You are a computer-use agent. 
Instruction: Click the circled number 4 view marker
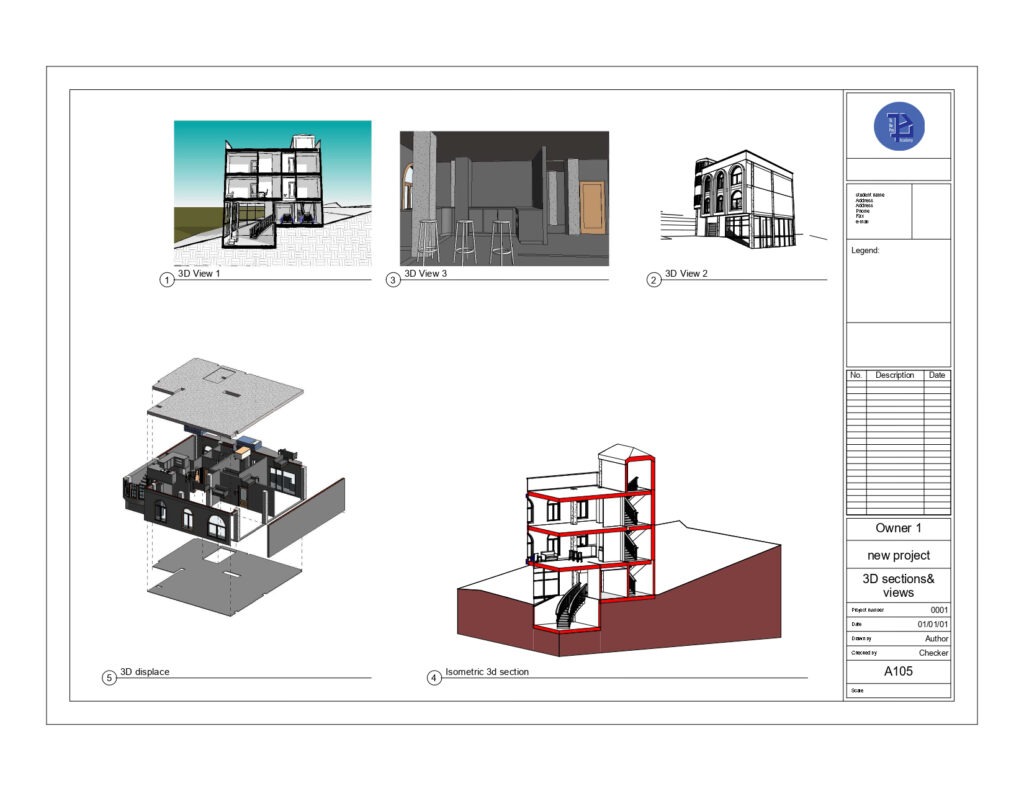(x=434, y=678)
